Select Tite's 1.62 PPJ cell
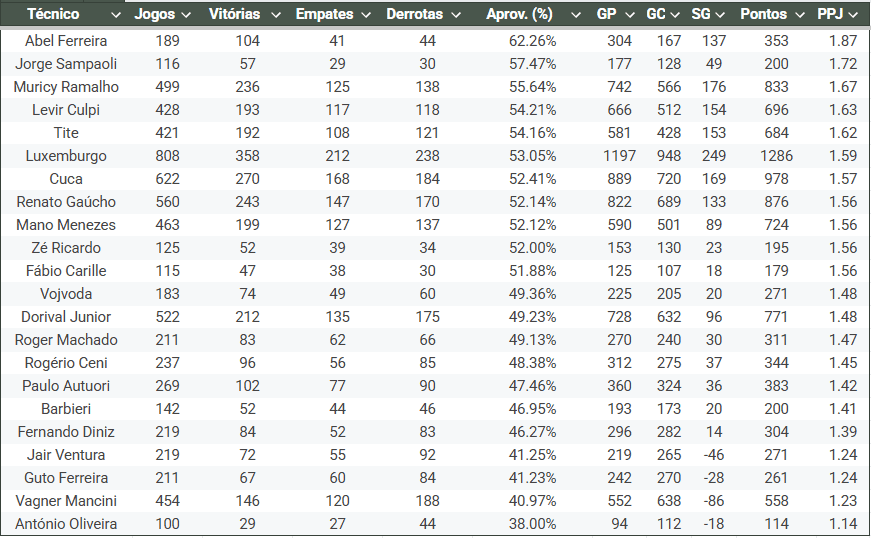 pos(843,133)
